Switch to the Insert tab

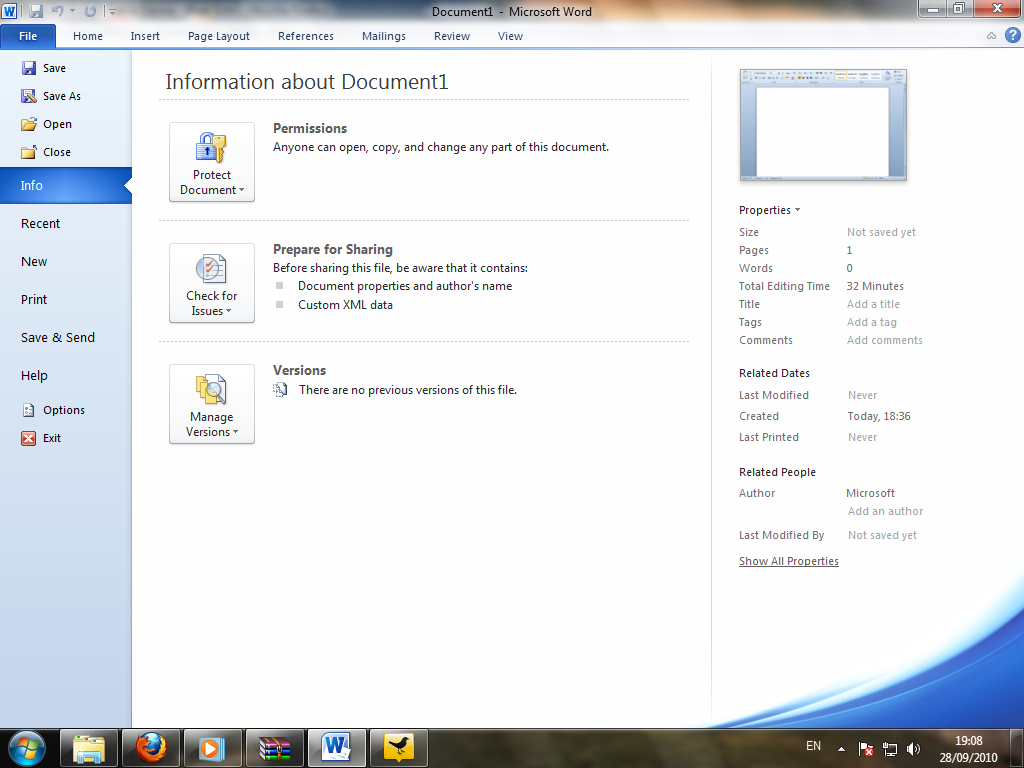click(145, 36)
